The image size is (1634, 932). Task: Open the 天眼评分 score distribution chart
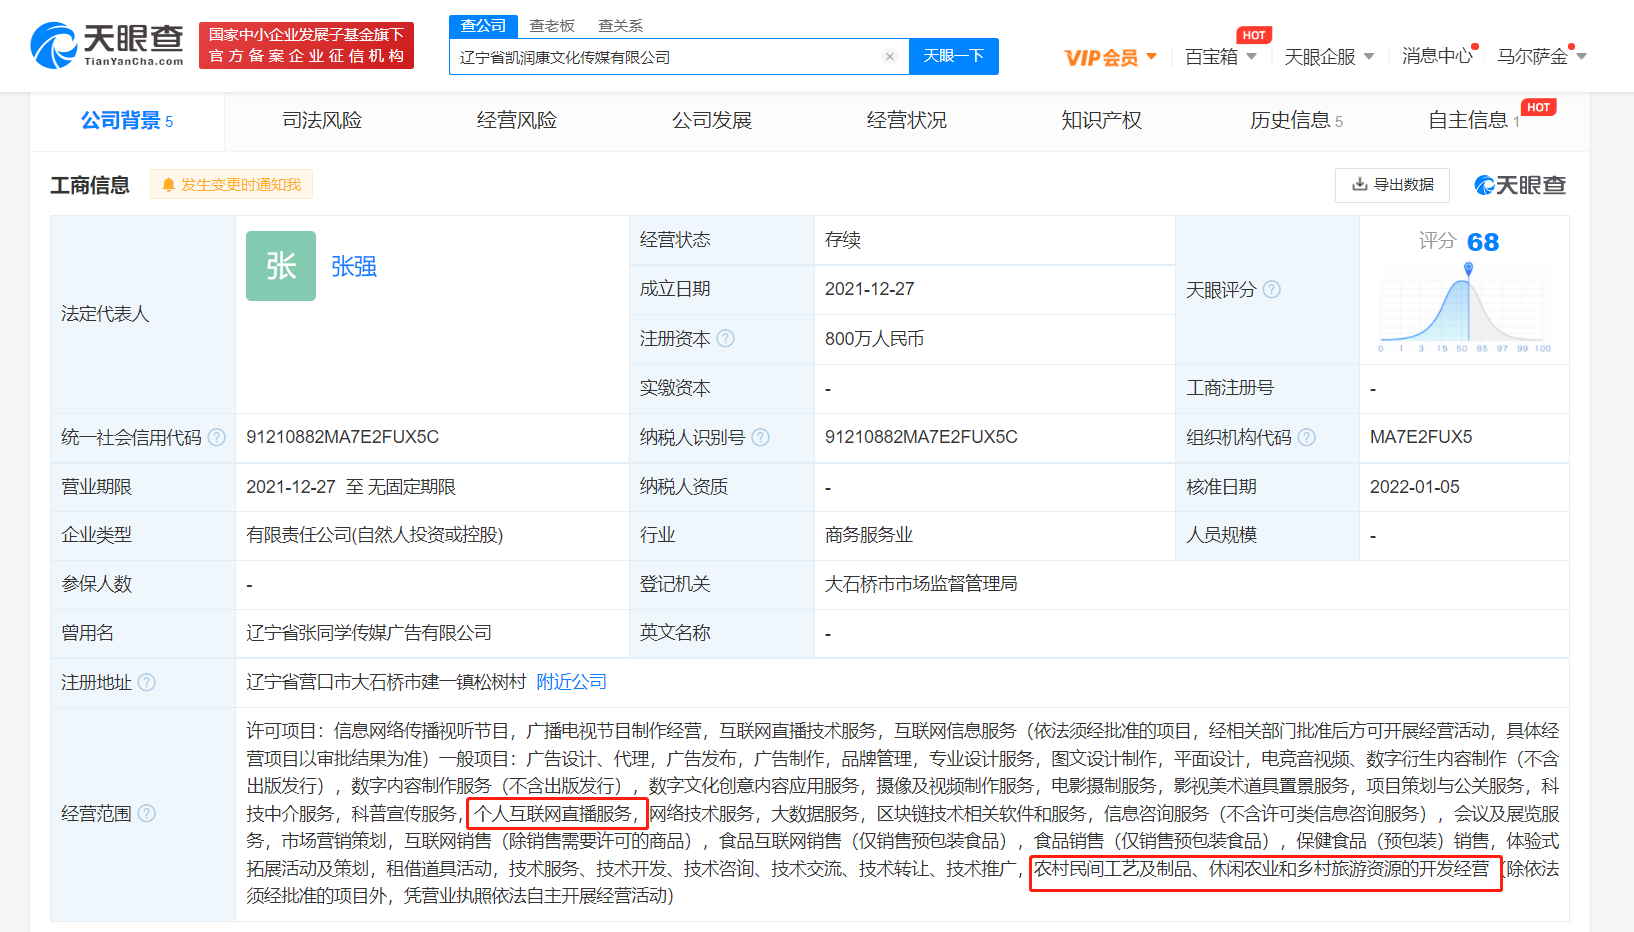coord(1464,308)
